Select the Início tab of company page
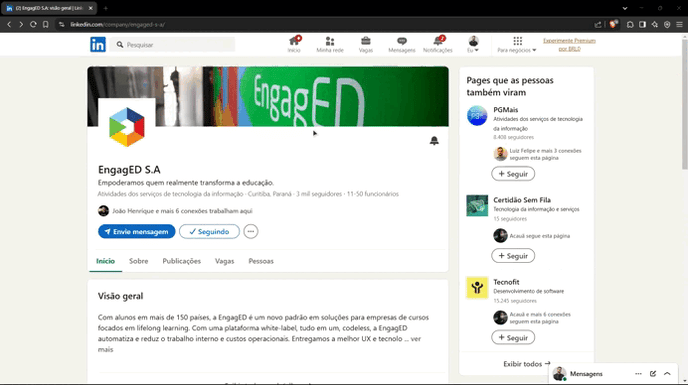Image resolution: width=688 pixels, height=385 pixels. click(x=105, y=261)
